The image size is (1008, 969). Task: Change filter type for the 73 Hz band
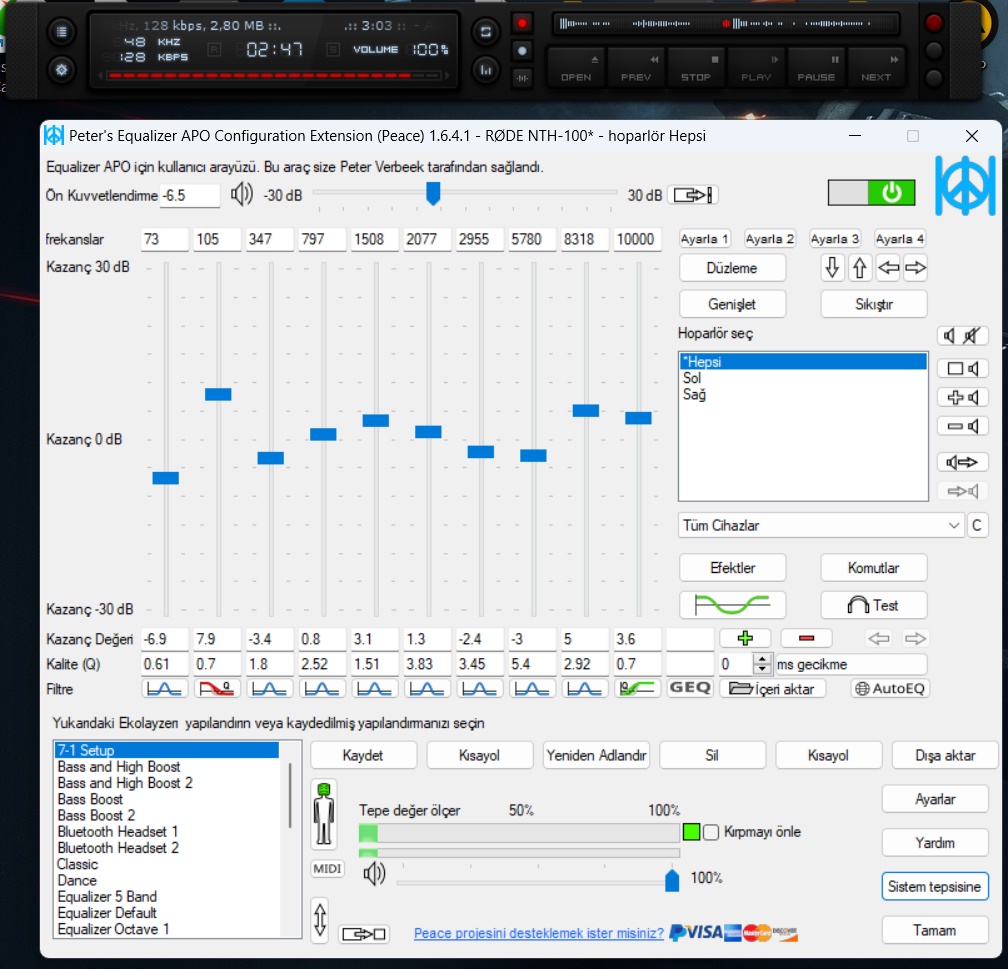[165, 689]
